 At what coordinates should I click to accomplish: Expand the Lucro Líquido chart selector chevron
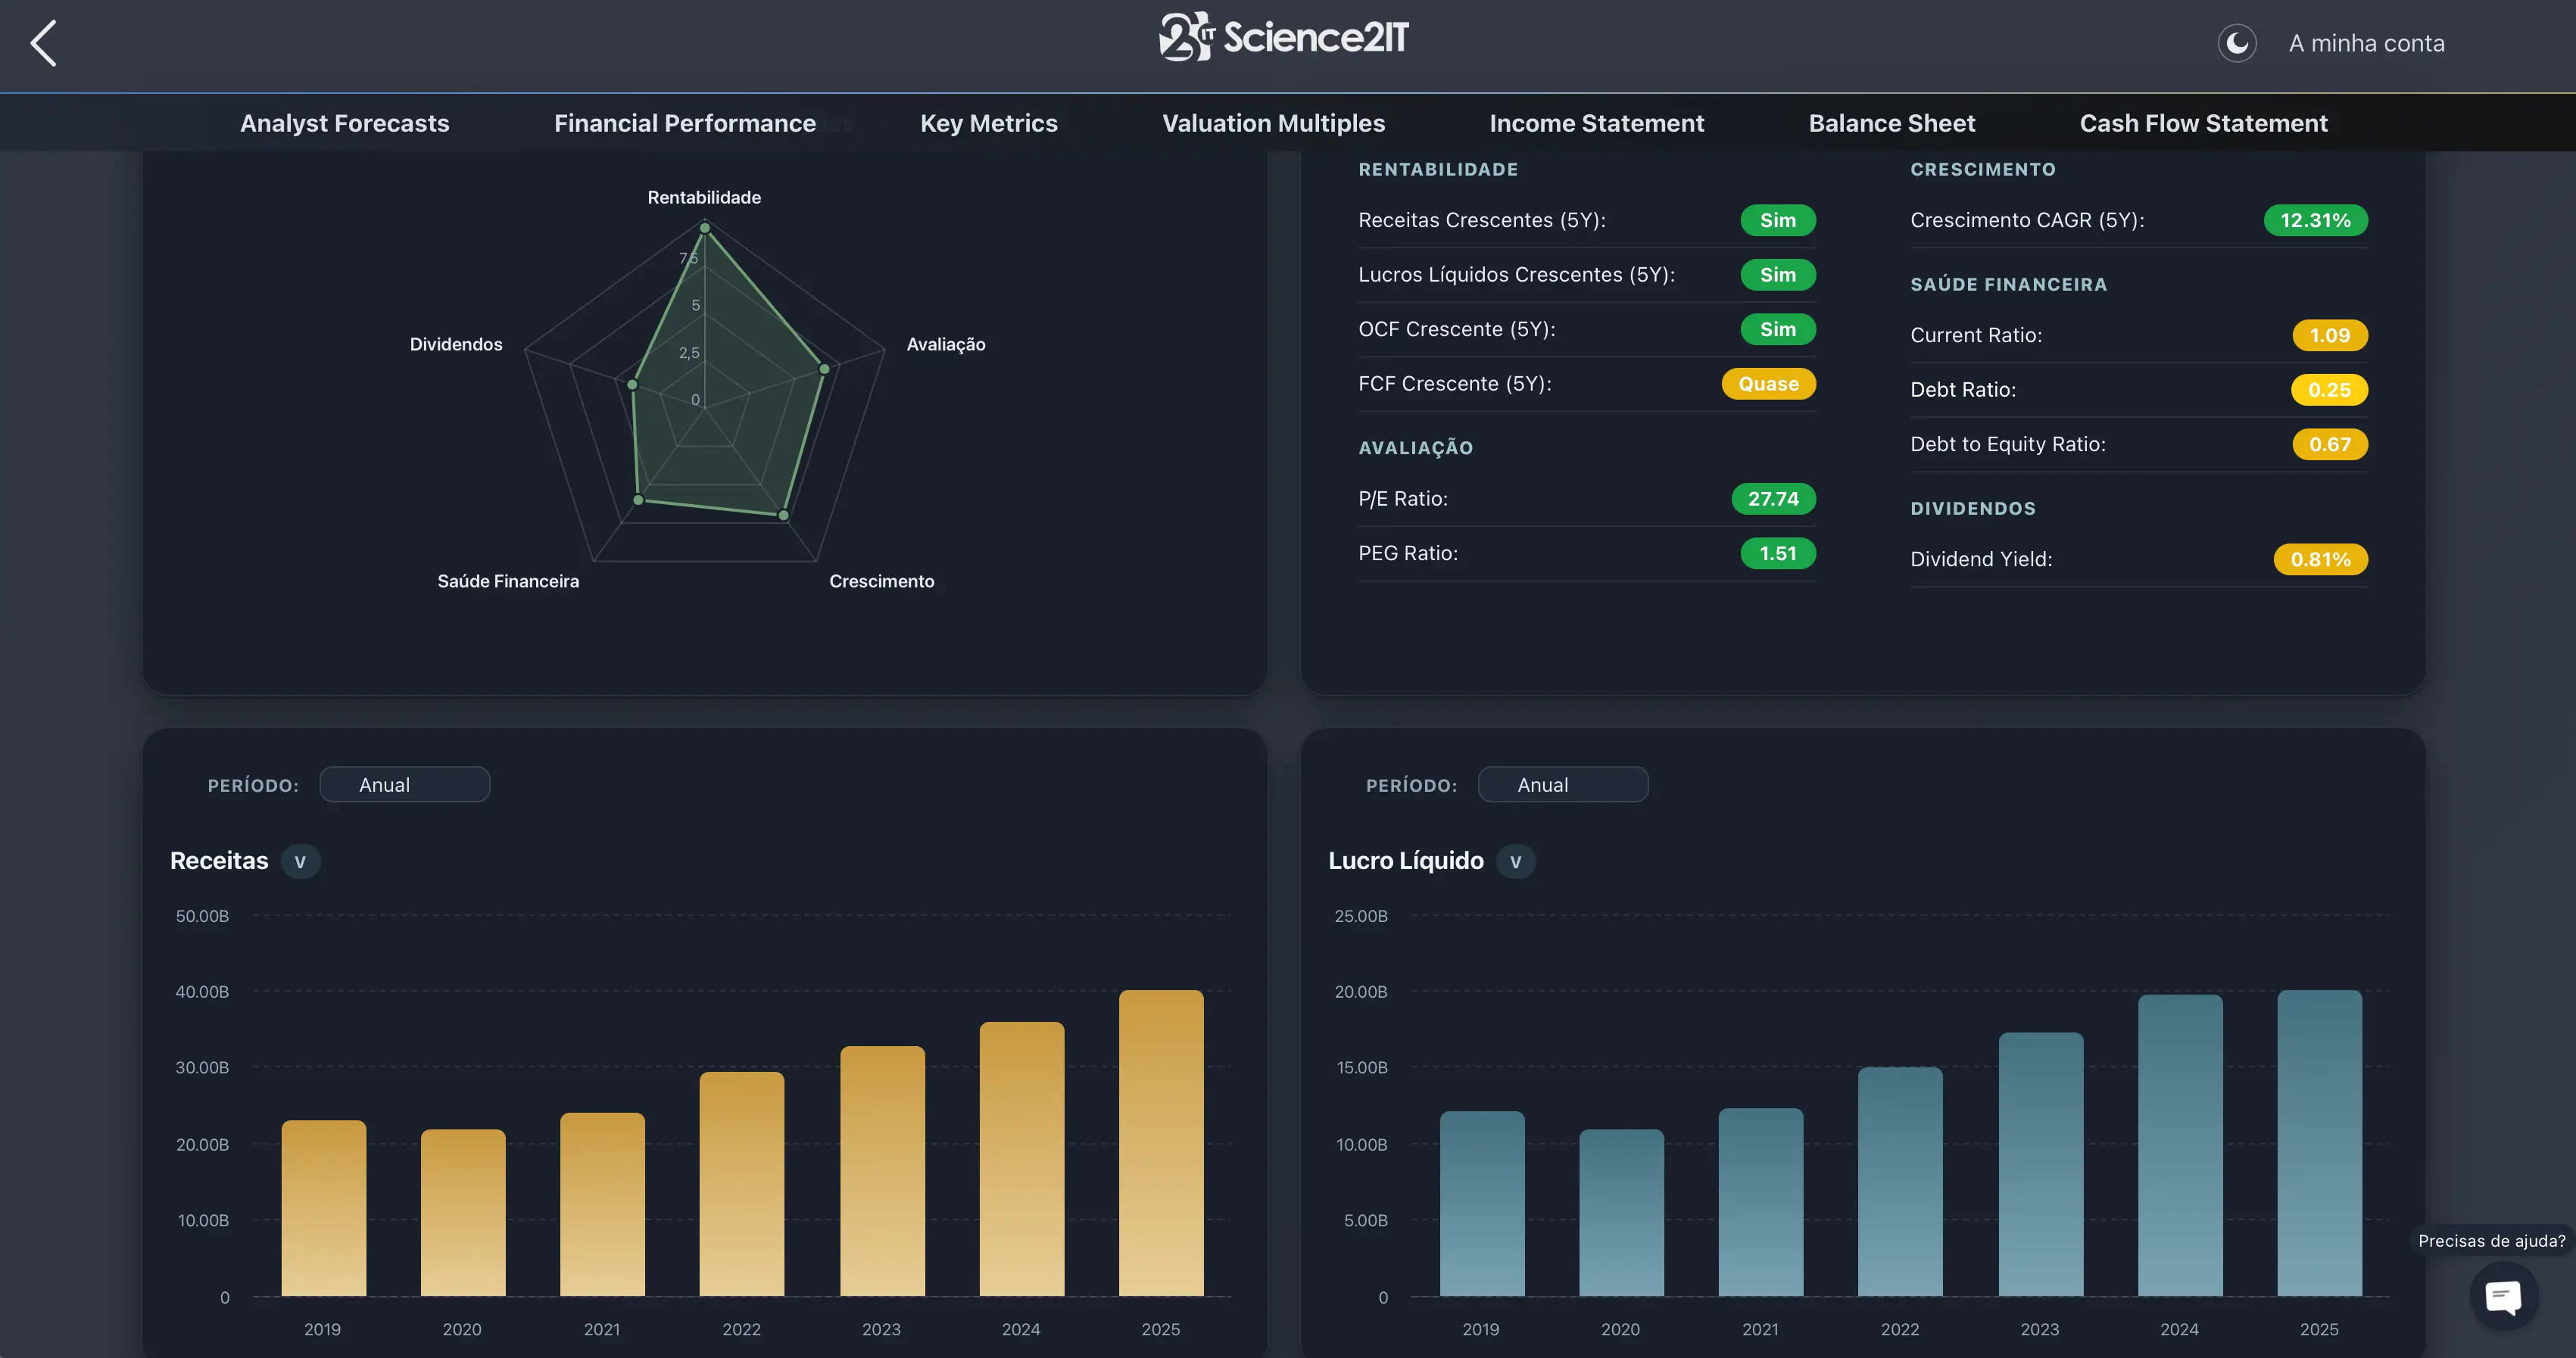1515,861
